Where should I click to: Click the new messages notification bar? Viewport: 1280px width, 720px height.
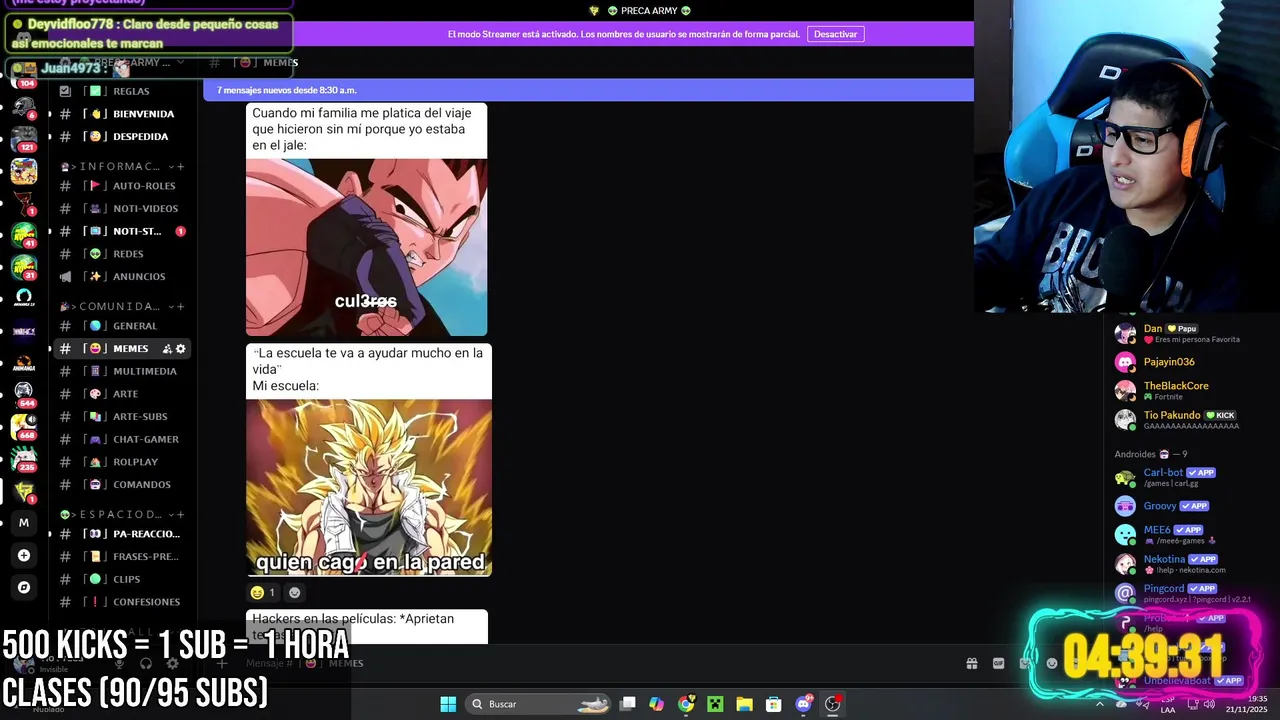(x=588, y=90)
